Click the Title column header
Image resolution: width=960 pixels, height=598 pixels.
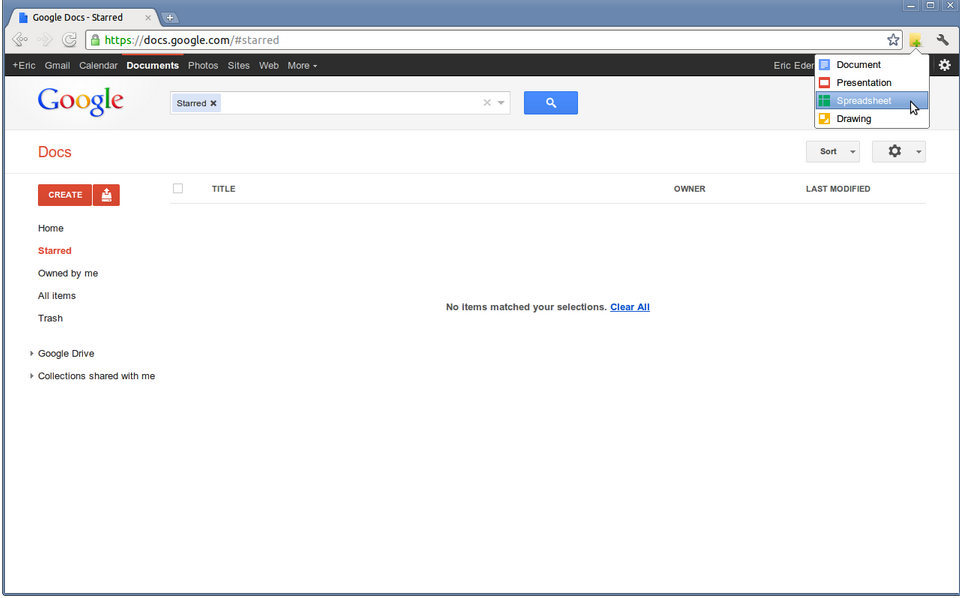[x=223, y=189]
